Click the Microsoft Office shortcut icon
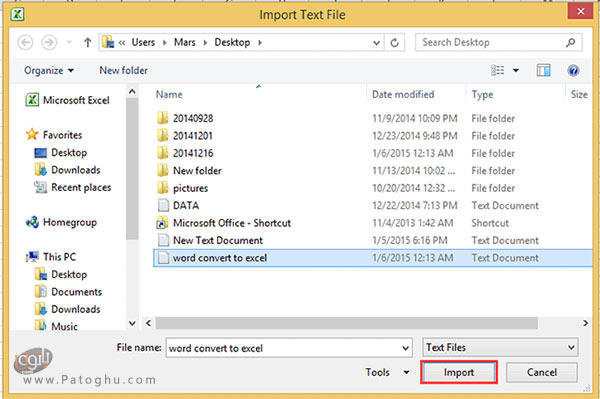Image resolution: width=600 pixels, height=399 pixels. coord(163,223)
